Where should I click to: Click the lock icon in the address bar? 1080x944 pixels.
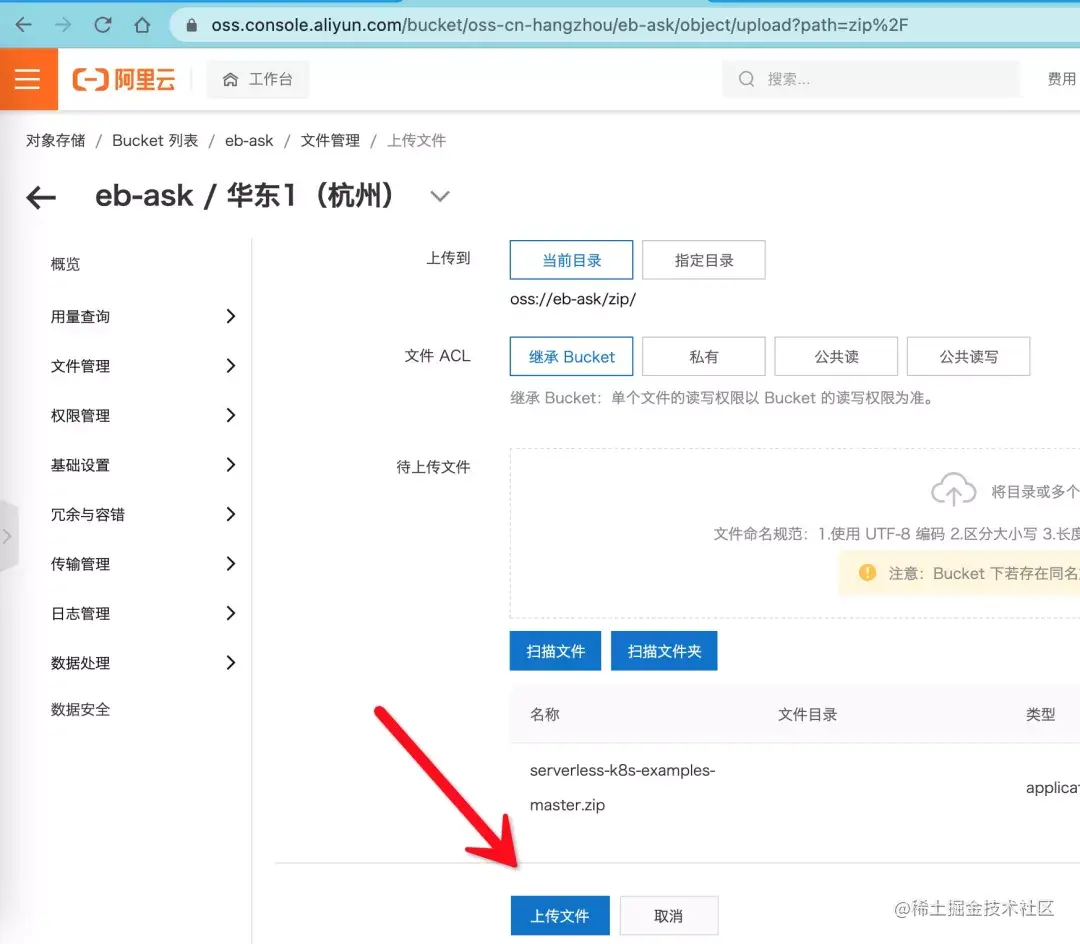[x=191, y=25]
